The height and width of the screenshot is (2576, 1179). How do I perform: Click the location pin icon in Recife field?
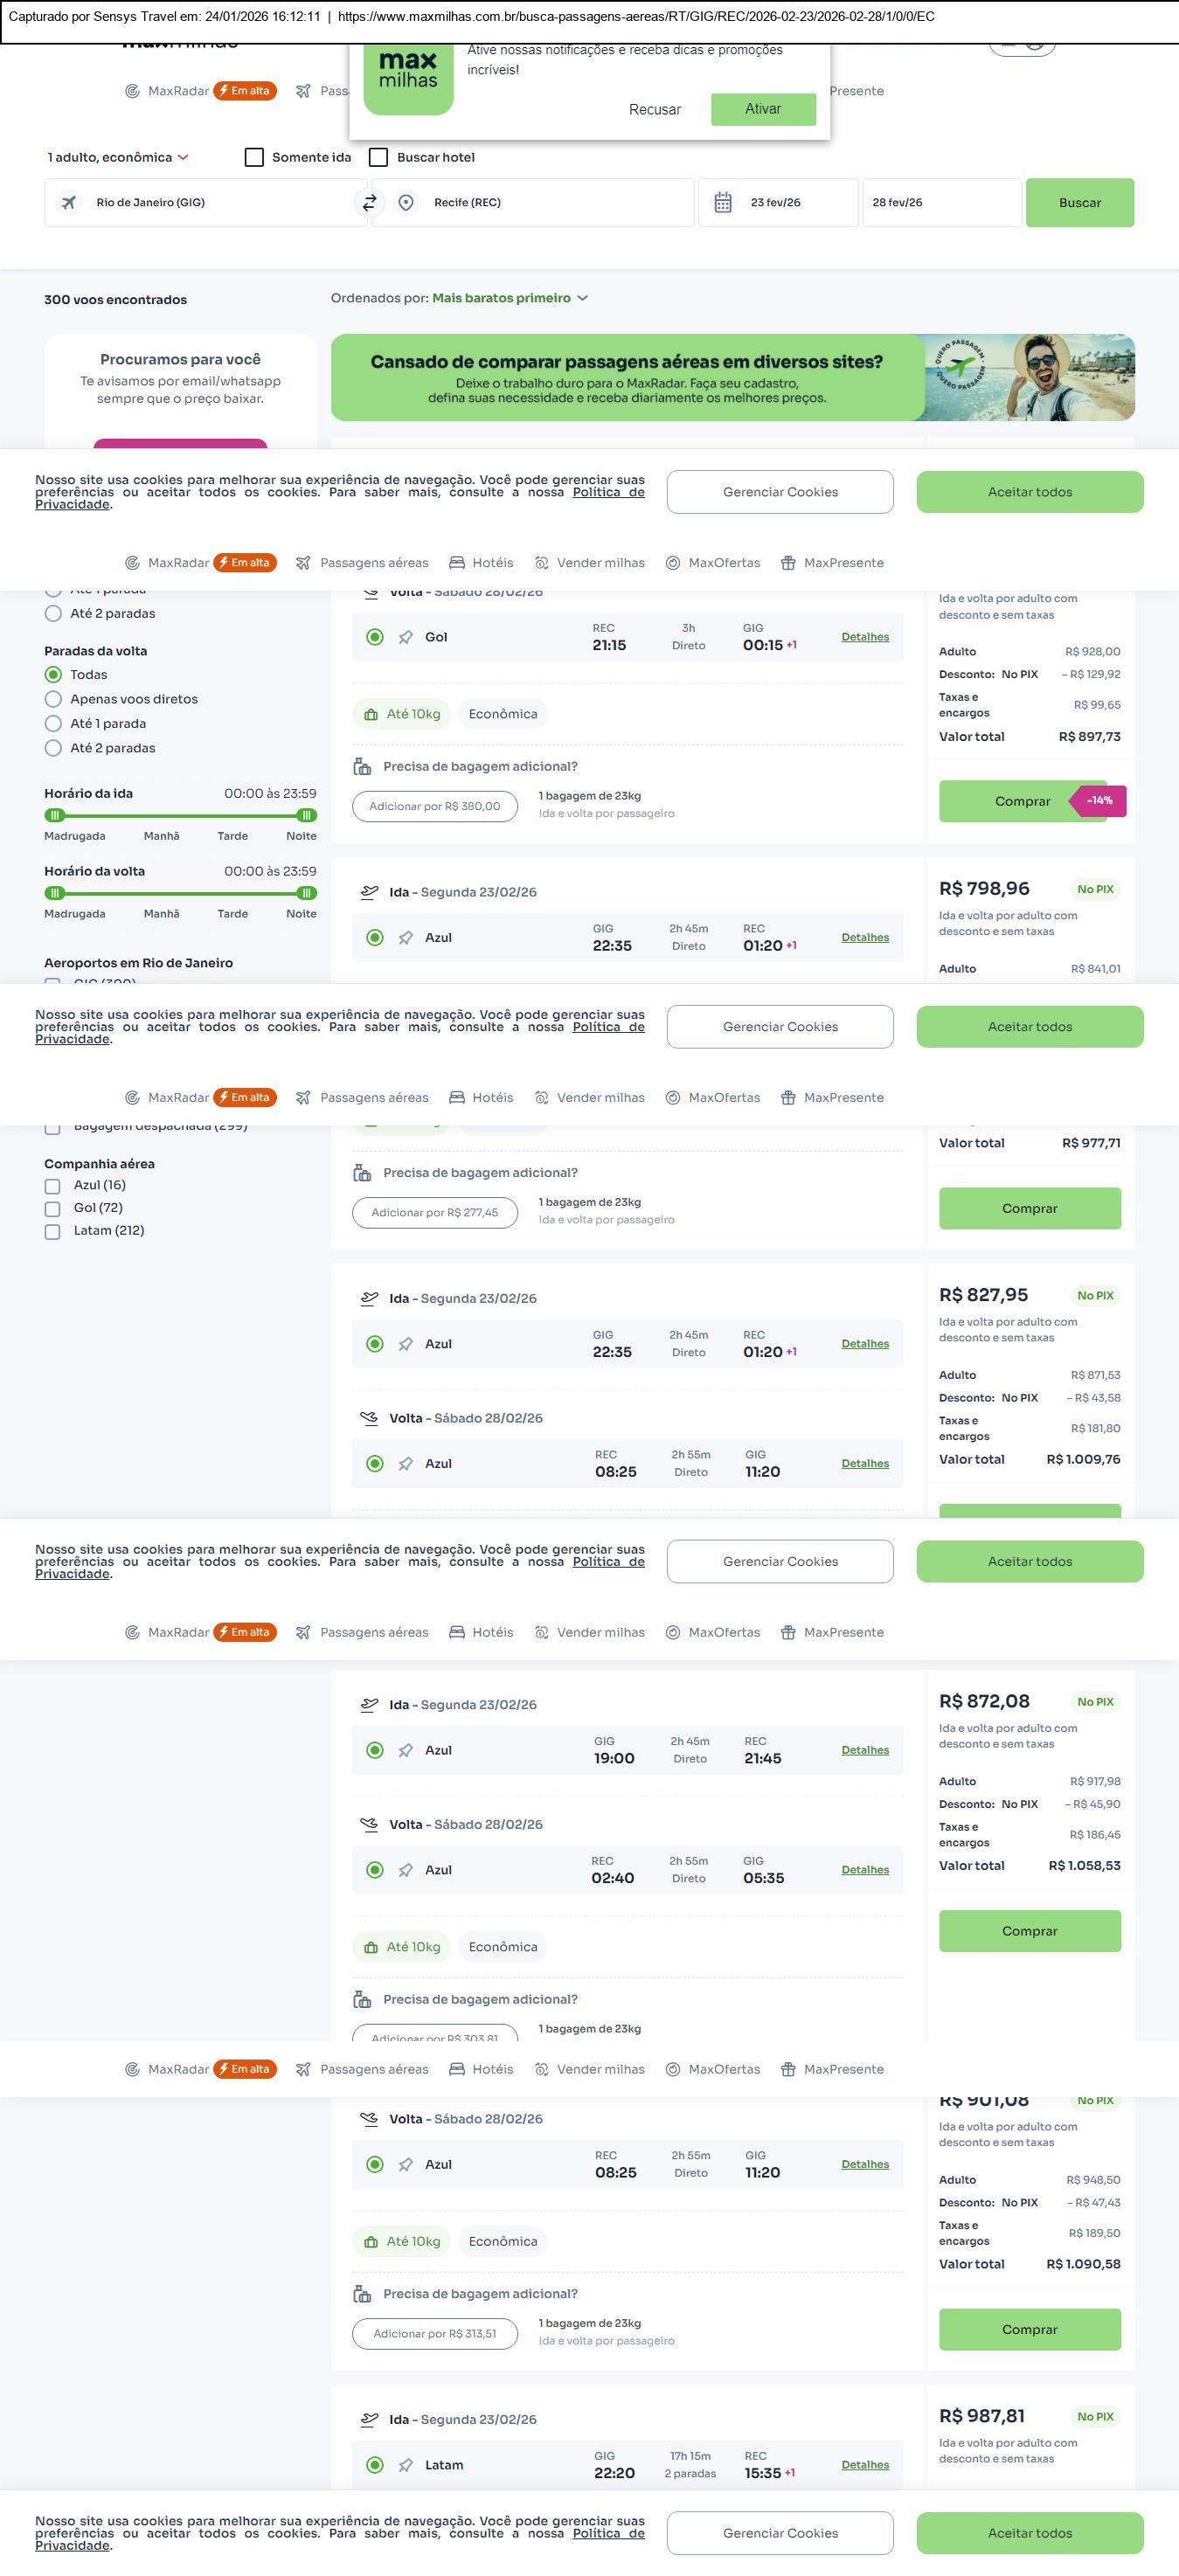coord(406,203)
